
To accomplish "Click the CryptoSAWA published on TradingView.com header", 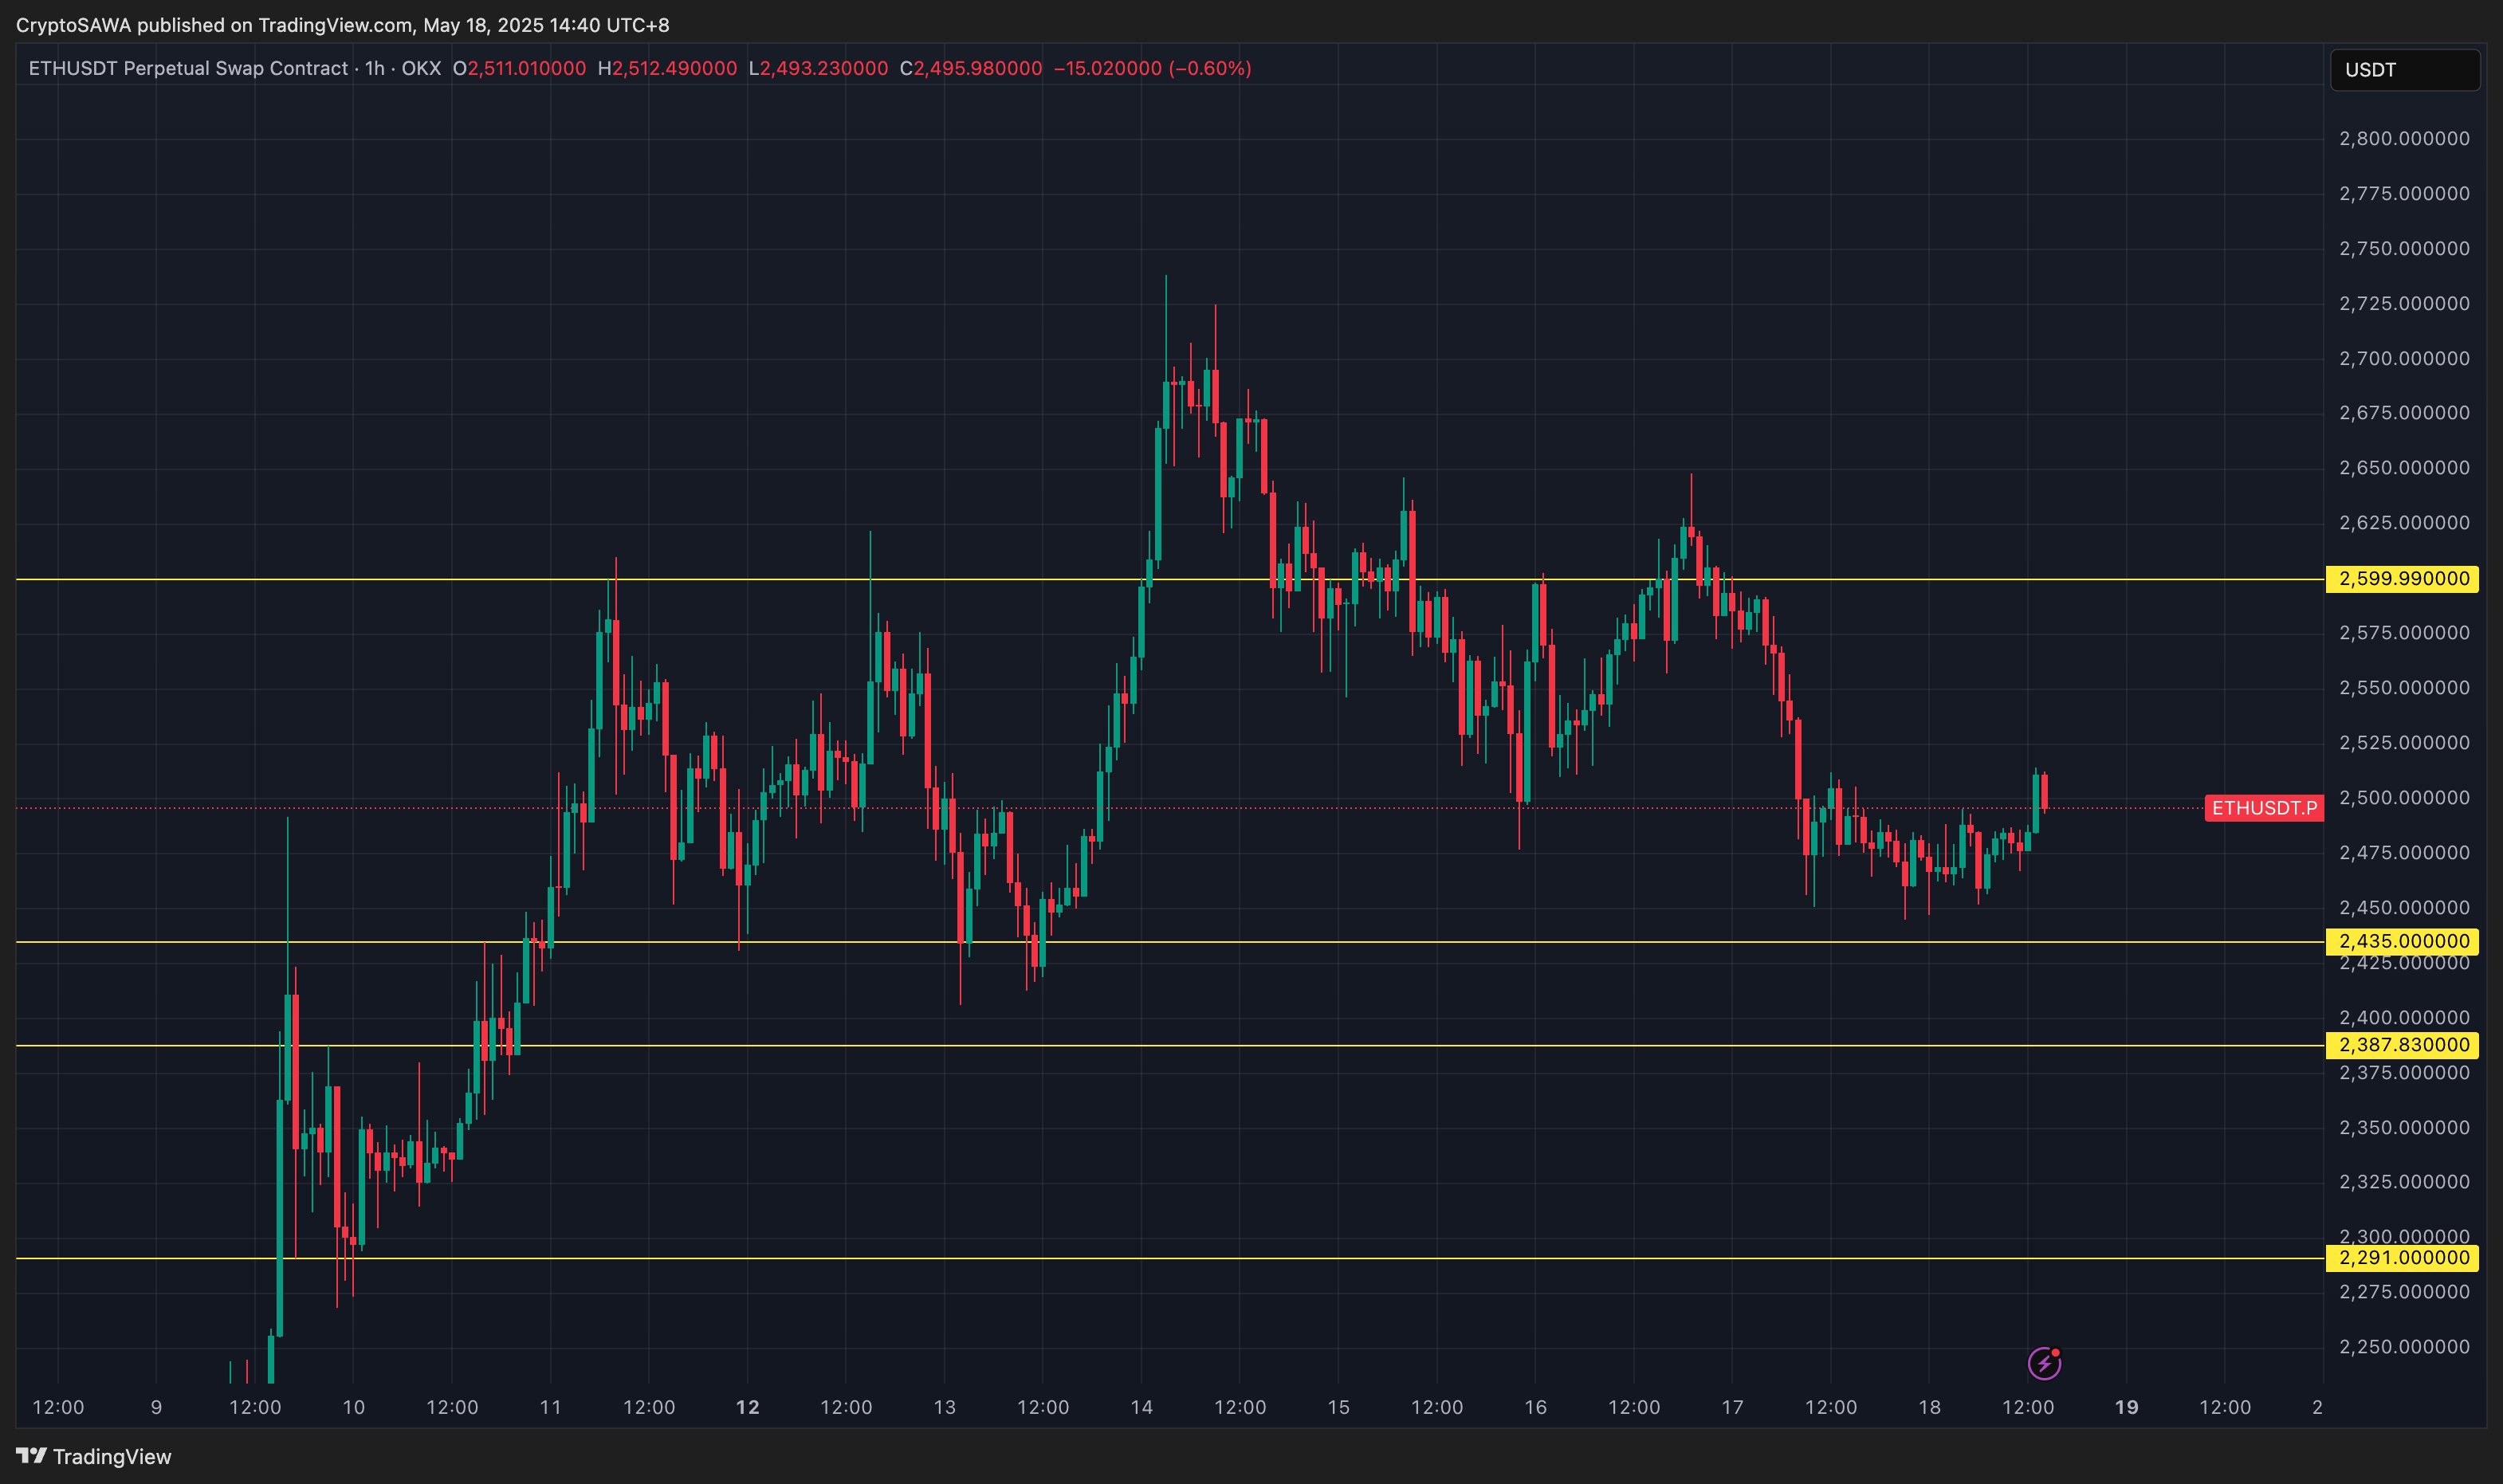I will tap(343, 25).
